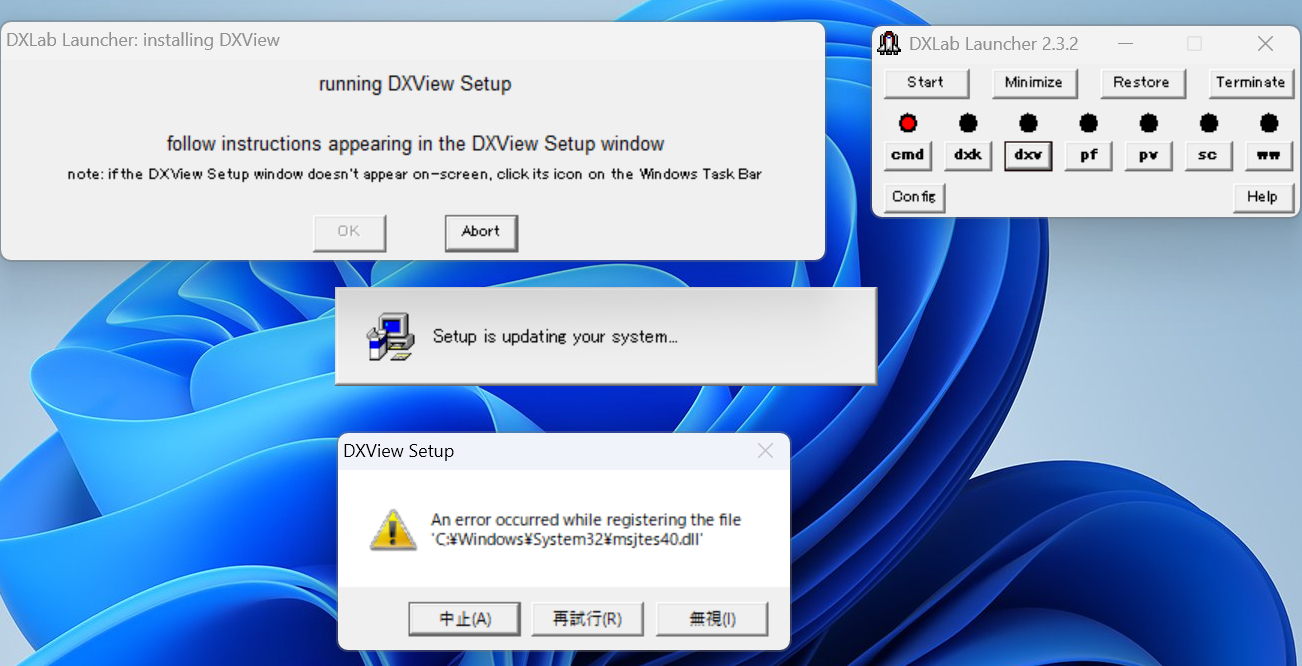Click the 'DXLab Launcher: installing DXView' title bar

click(412, 40)
